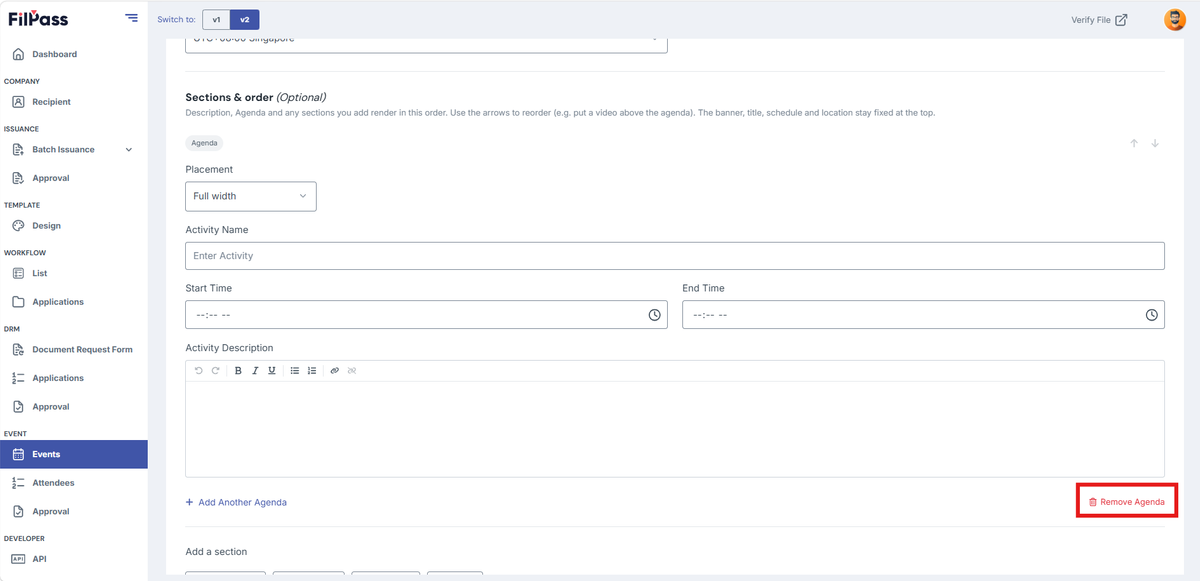
Task: Open the API page under Developer
Action: (39, 559)
